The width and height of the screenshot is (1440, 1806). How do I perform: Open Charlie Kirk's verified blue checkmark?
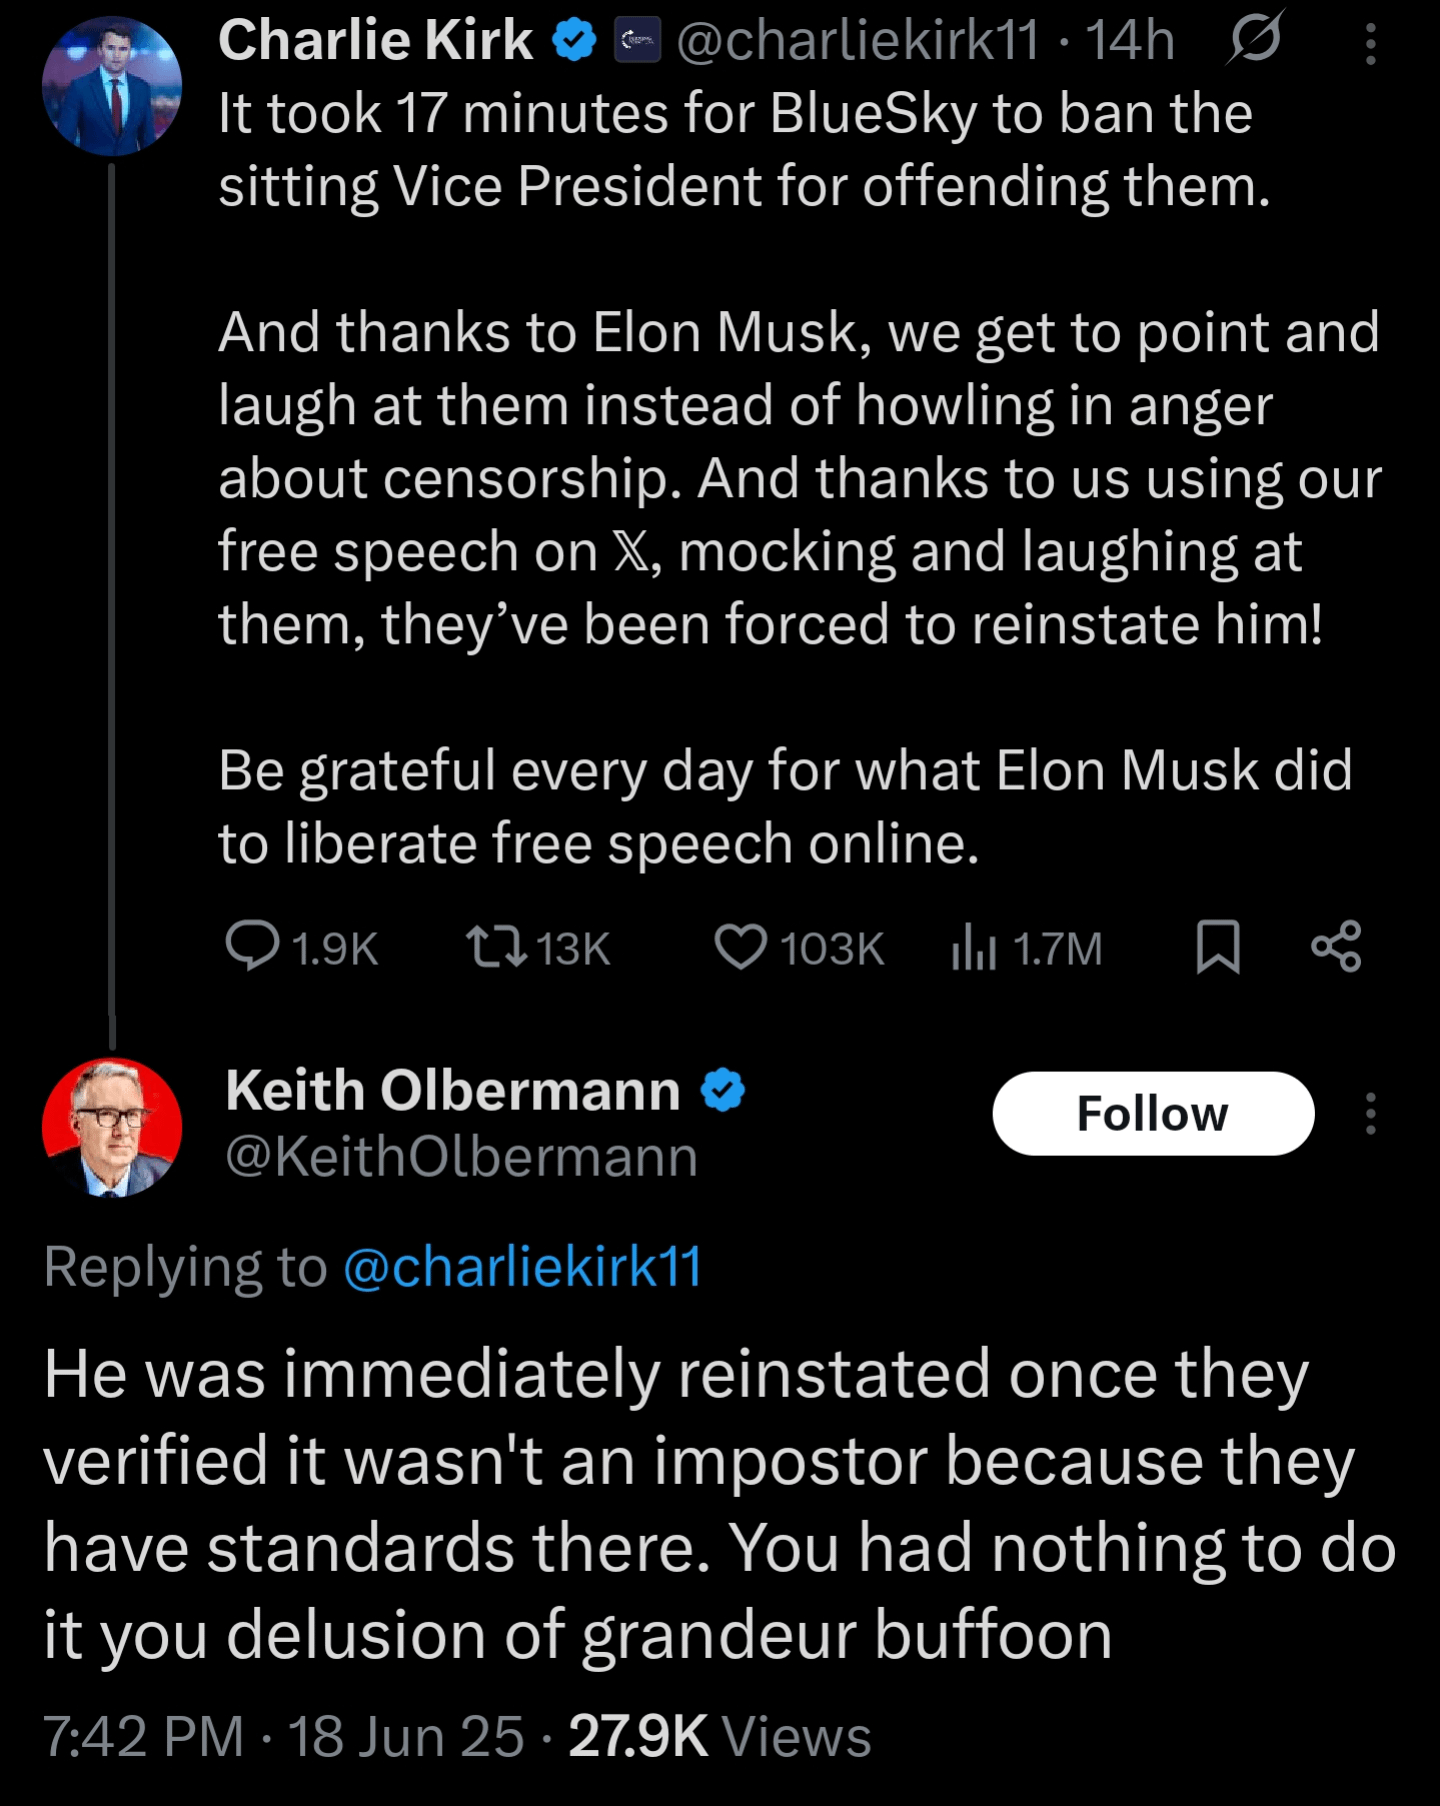(575, 41)
